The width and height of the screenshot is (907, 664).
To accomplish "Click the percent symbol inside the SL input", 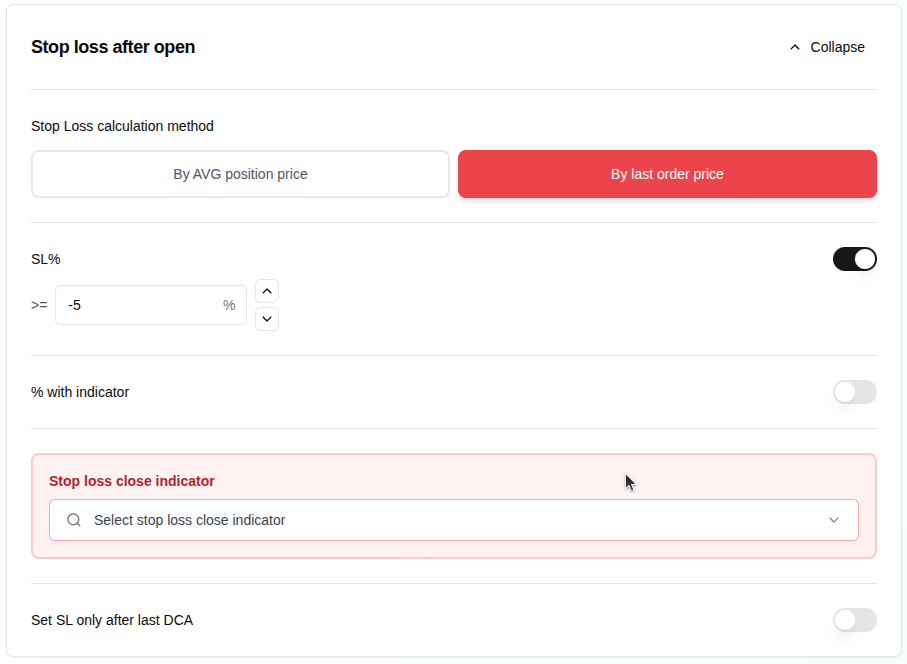I will (229, 305).
